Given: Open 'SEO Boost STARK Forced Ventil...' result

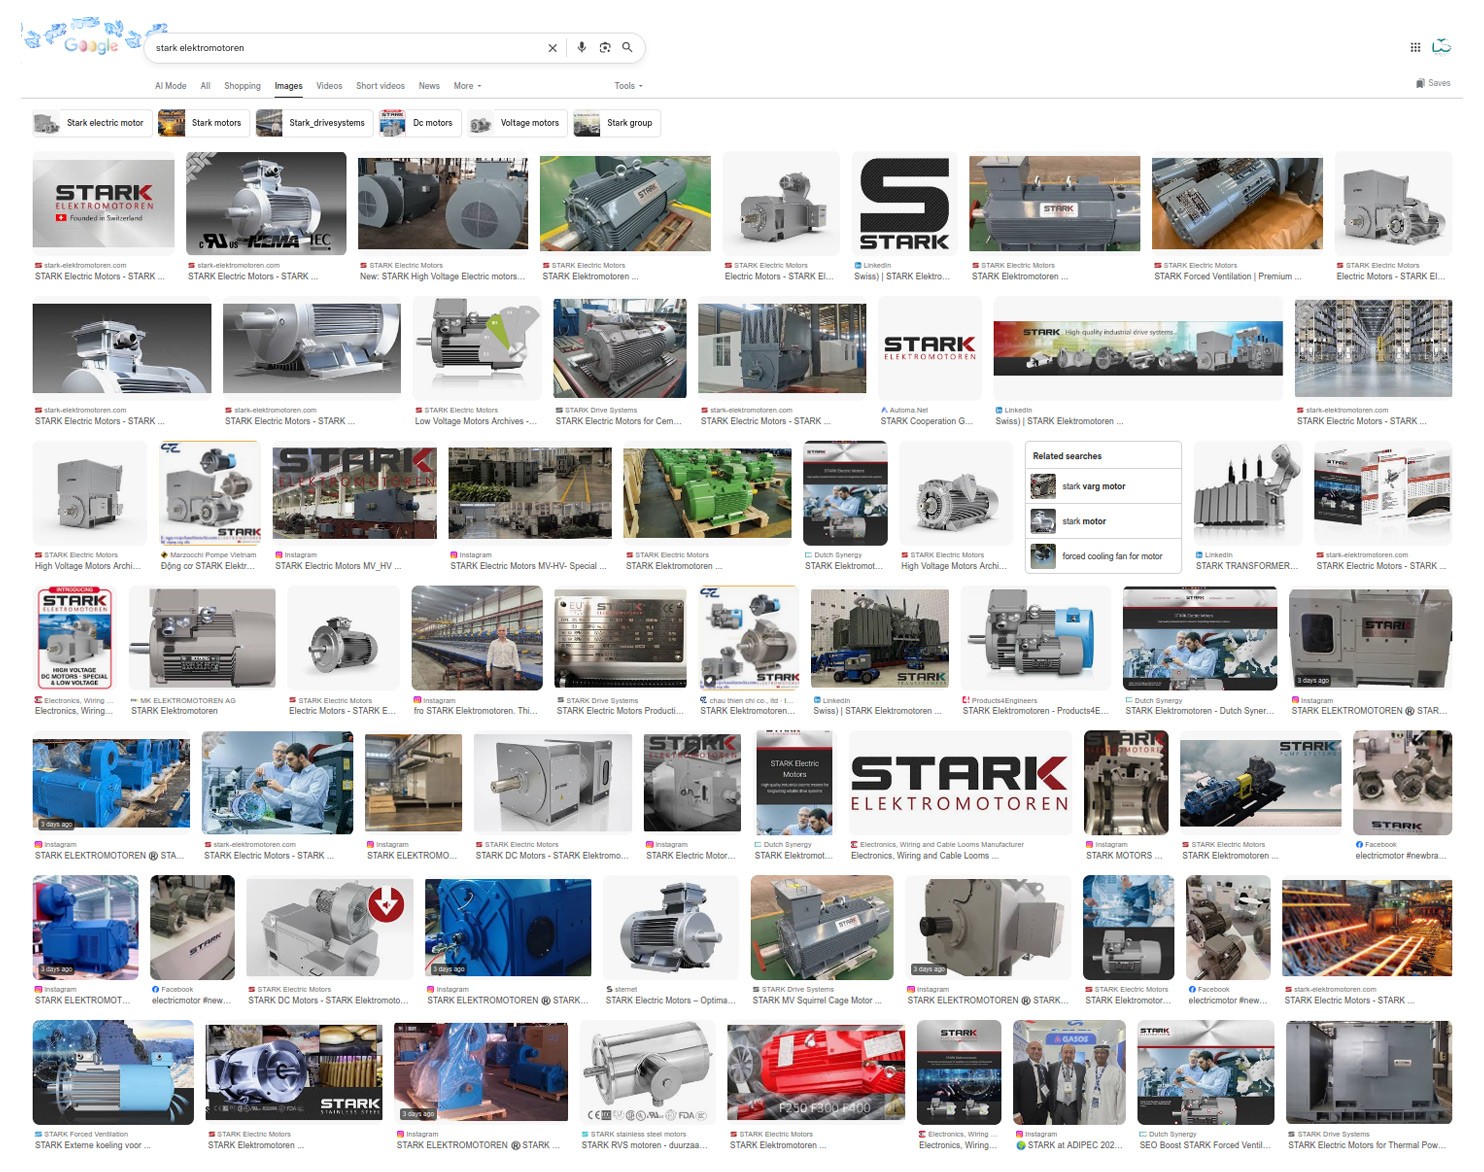Looking at the screenshot, I should (1205, 1146).
